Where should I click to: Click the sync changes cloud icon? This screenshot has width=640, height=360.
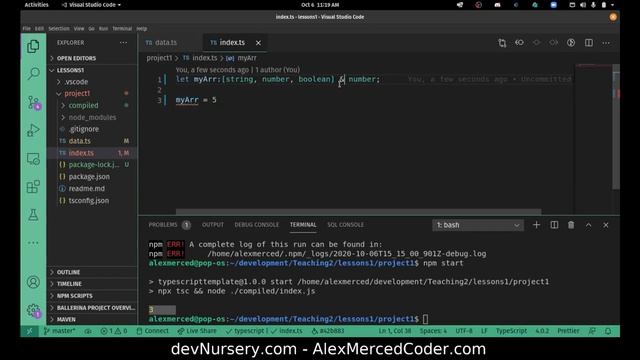click(x=88, y=331)
